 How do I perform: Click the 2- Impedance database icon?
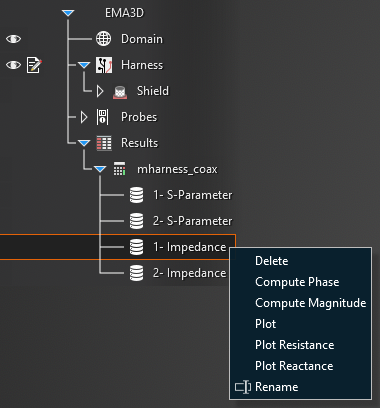[136, 273]
